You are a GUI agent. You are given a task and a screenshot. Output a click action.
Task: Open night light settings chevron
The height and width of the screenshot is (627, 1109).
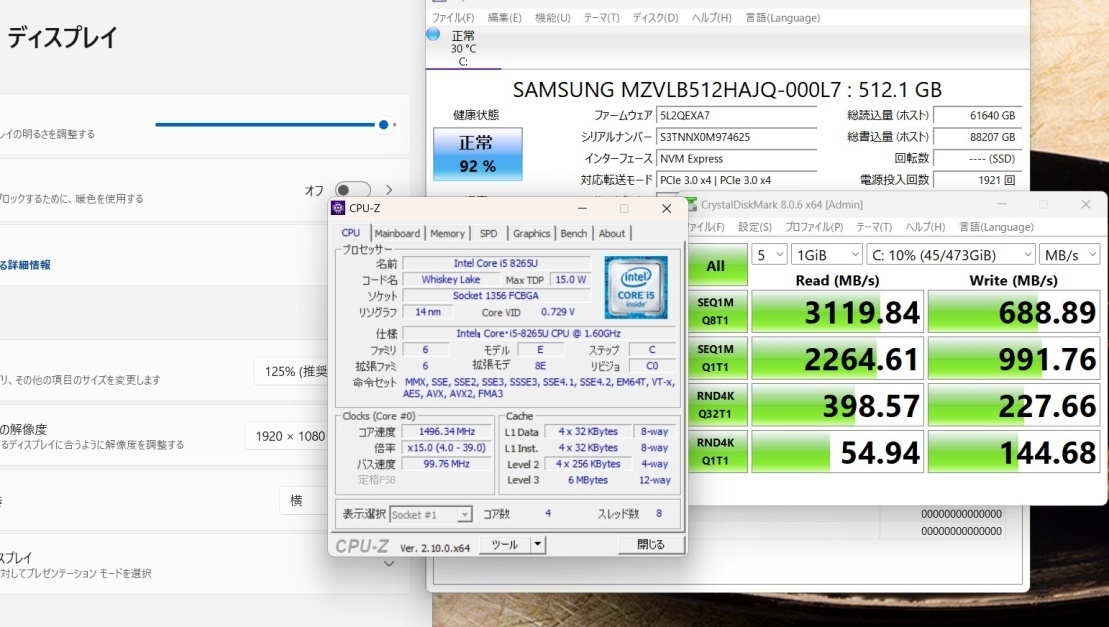tap(389, 190)
